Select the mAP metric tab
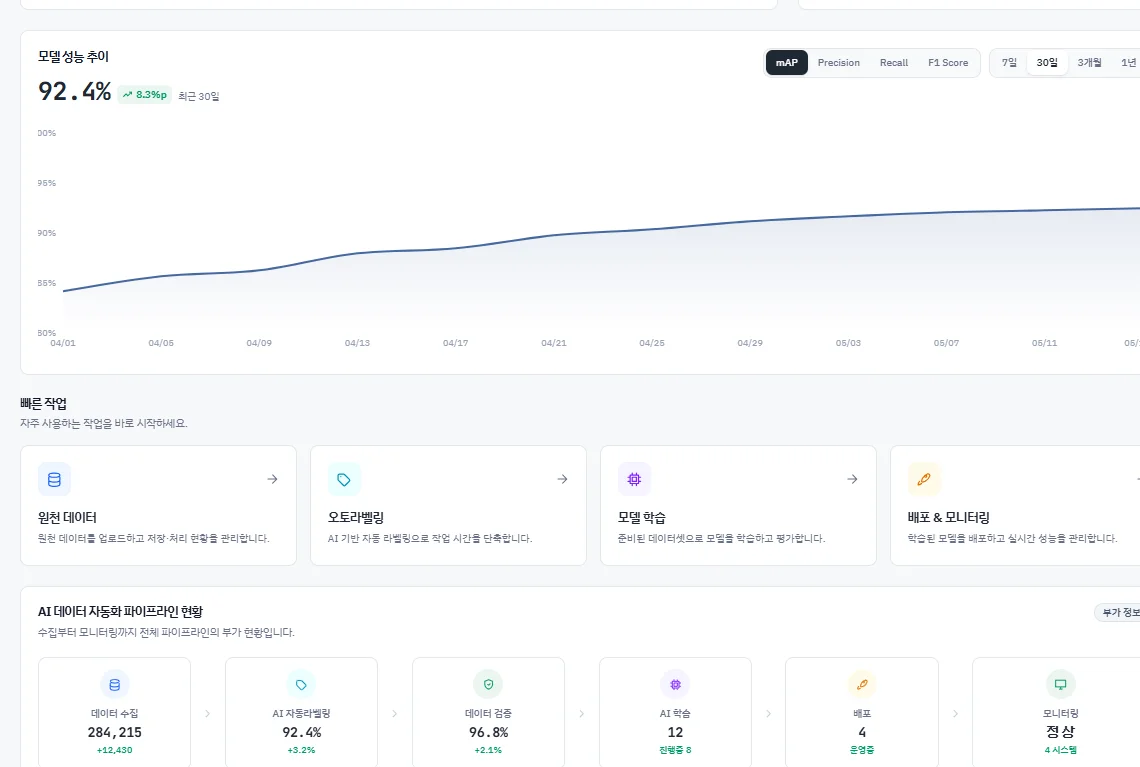 [x=787, y=63]
